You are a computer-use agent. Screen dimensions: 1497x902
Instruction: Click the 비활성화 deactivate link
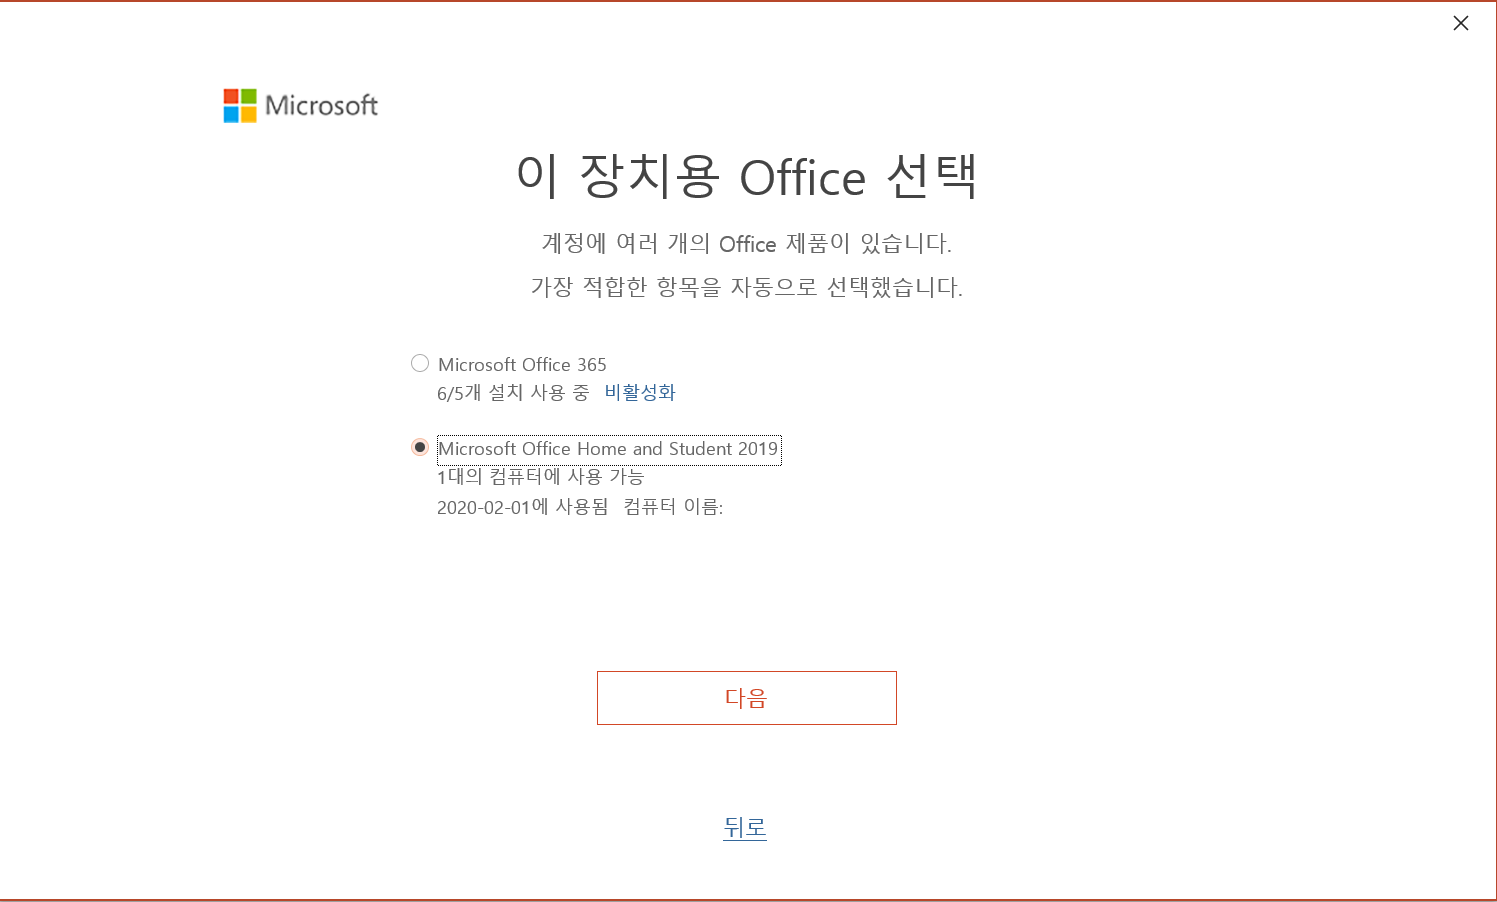640,392
